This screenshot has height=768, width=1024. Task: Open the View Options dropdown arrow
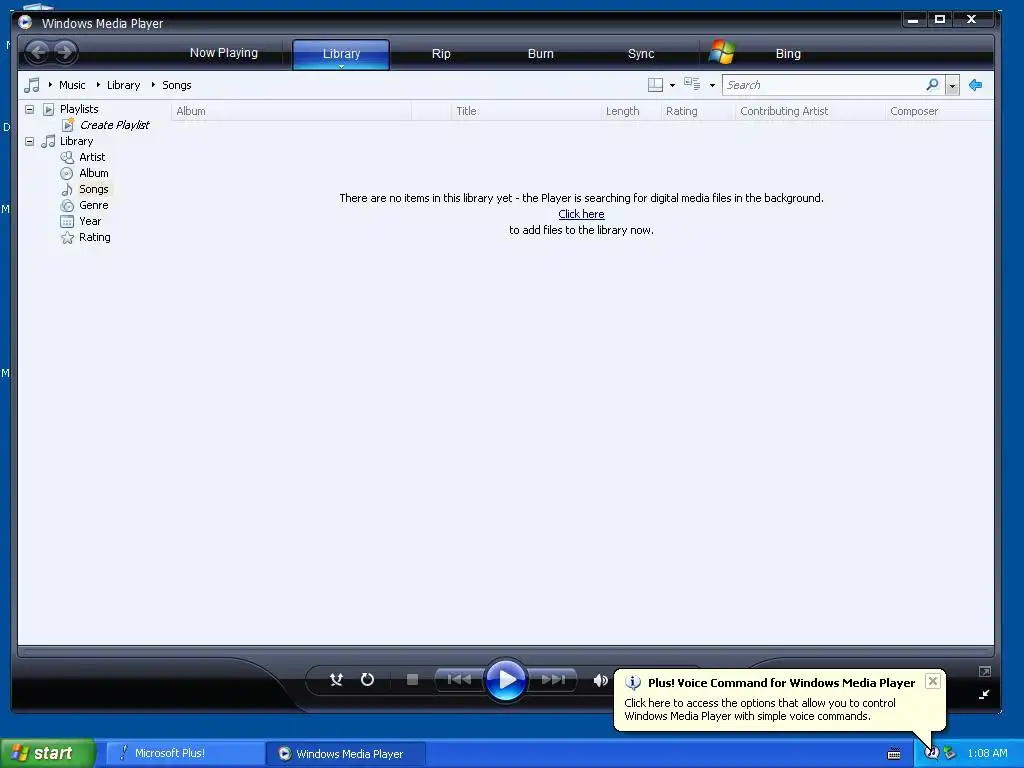pos(712,86)
